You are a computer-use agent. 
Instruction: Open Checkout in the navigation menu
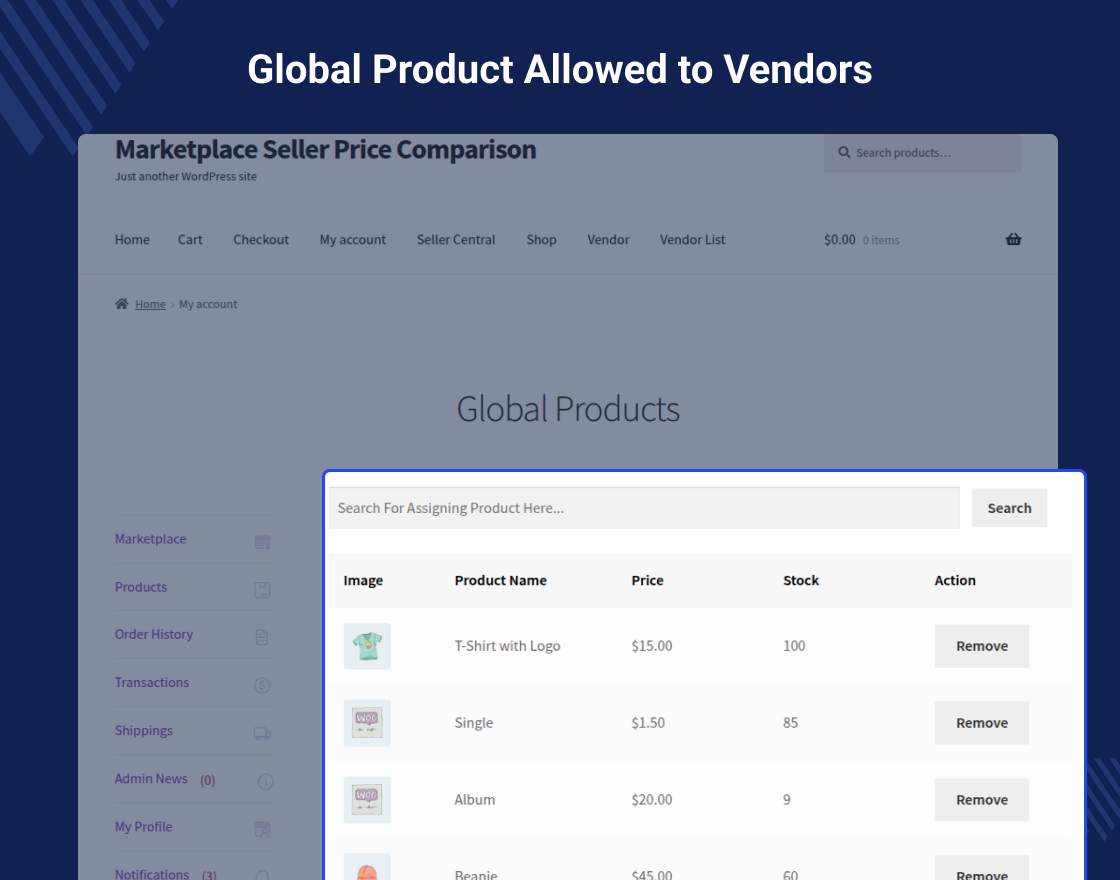click(x=261, y=240)
